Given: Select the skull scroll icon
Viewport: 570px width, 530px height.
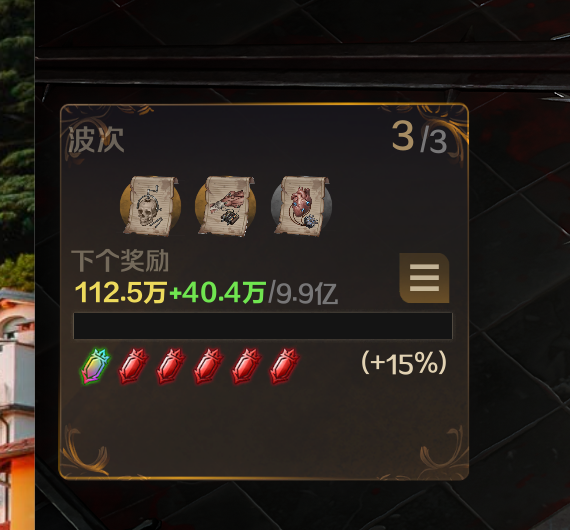Looking at the screenshot, I should tap(150, 206).
